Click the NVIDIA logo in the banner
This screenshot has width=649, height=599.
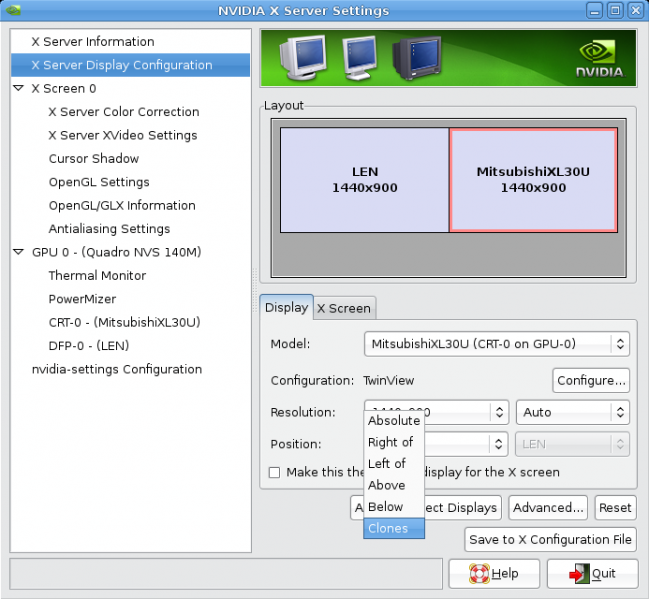click(600, 59)
